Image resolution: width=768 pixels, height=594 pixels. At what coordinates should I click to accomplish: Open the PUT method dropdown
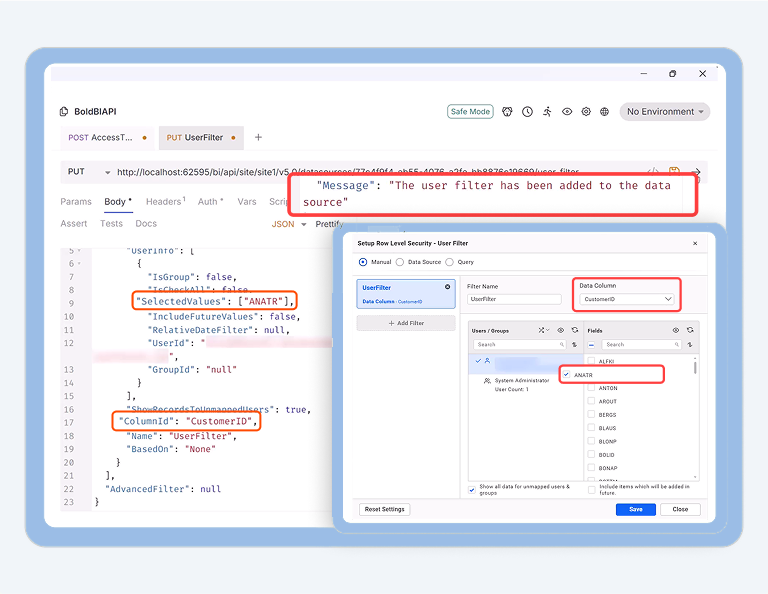[x=107, y=172]
